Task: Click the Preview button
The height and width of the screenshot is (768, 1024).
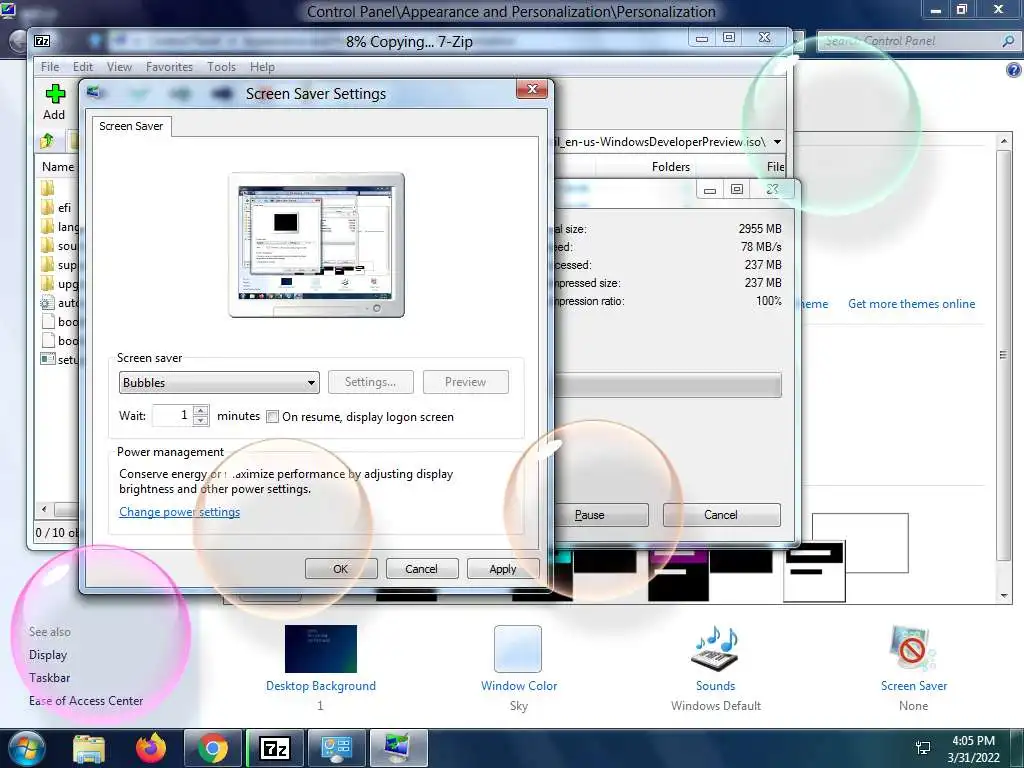Action: (465, 382)
